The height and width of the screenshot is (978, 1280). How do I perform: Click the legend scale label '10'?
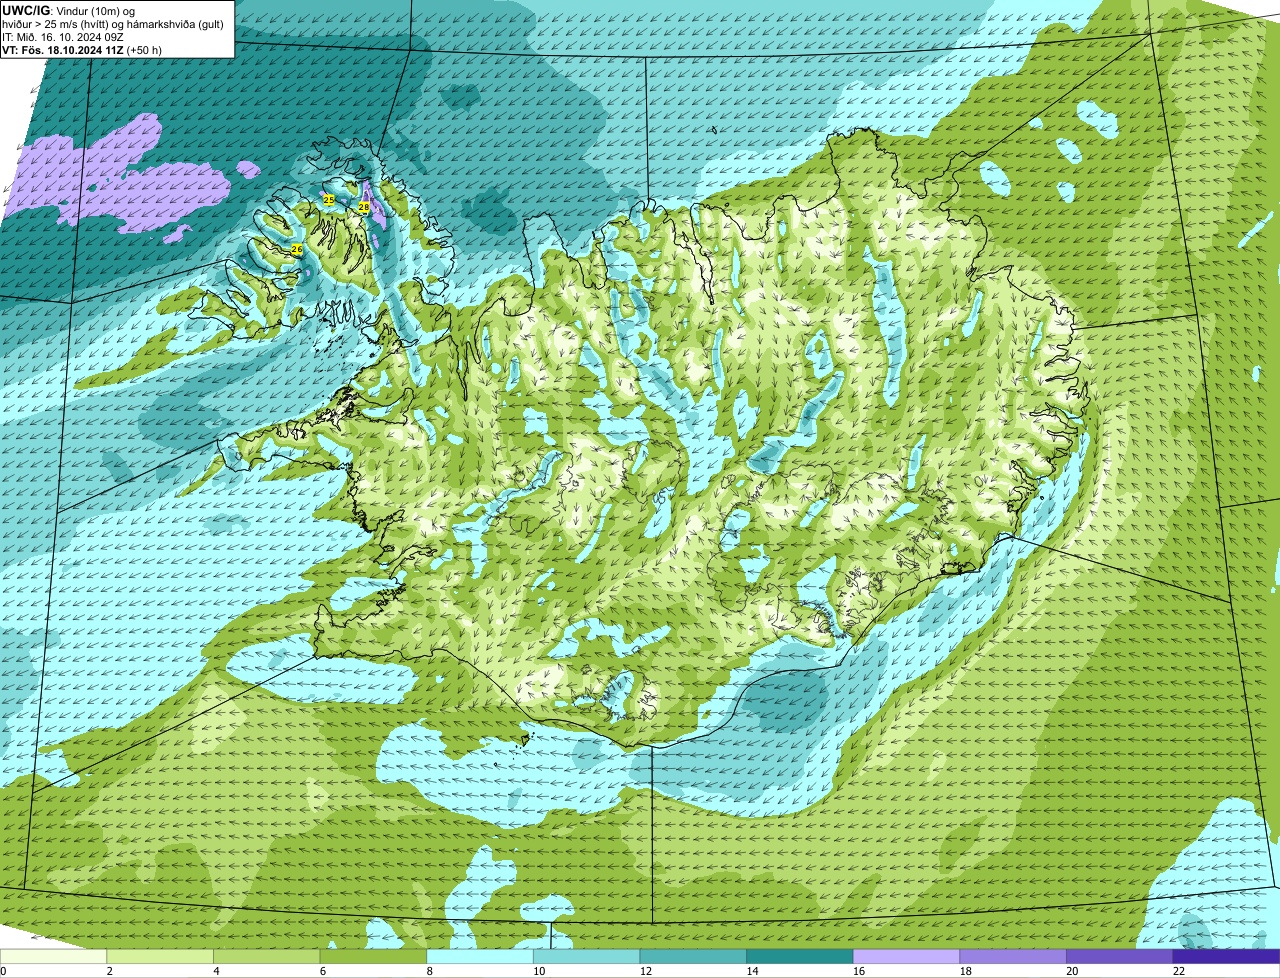[x=539, y=971]
